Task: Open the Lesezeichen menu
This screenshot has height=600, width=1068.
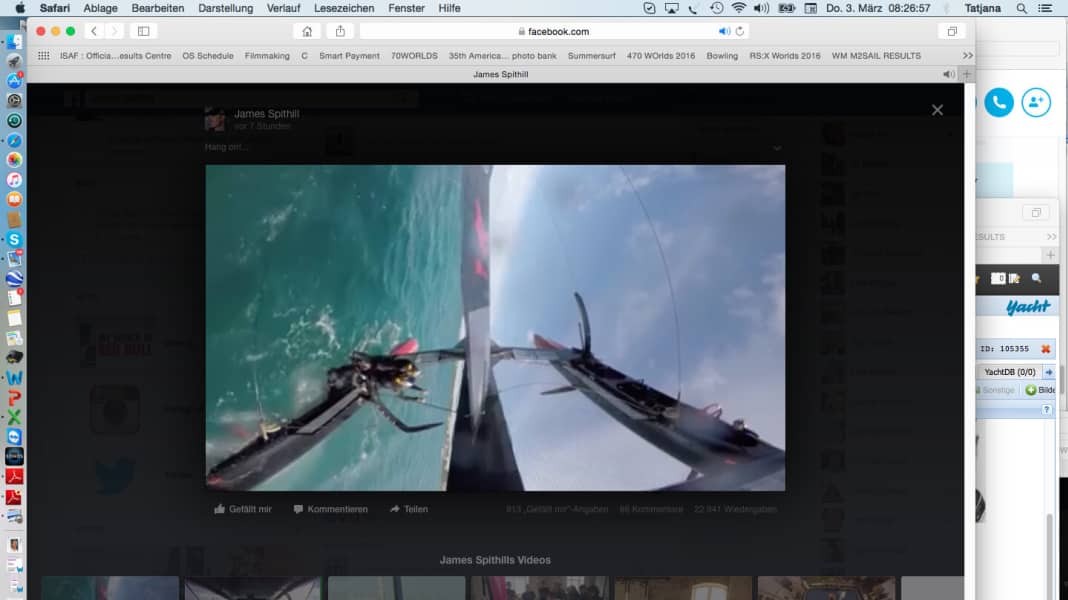Action: (x=344, y=8)
